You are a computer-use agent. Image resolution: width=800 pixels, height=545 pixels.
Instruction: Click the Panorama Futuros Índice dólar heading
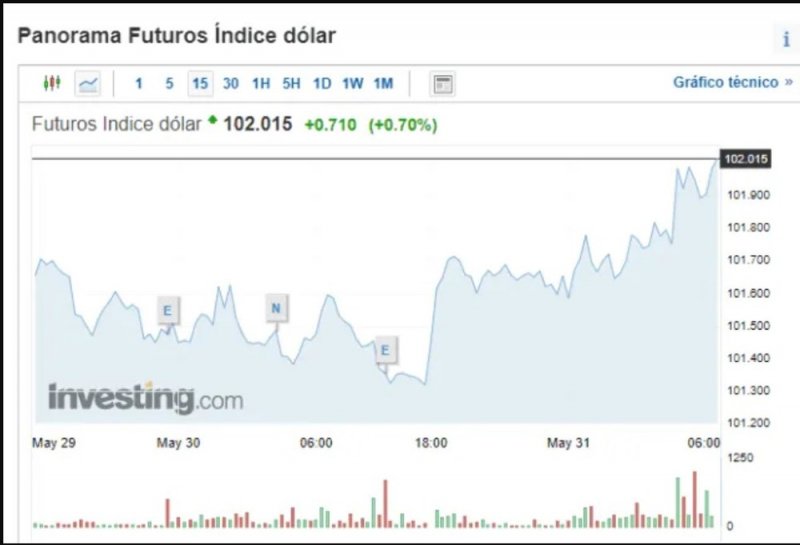[177, 35]
